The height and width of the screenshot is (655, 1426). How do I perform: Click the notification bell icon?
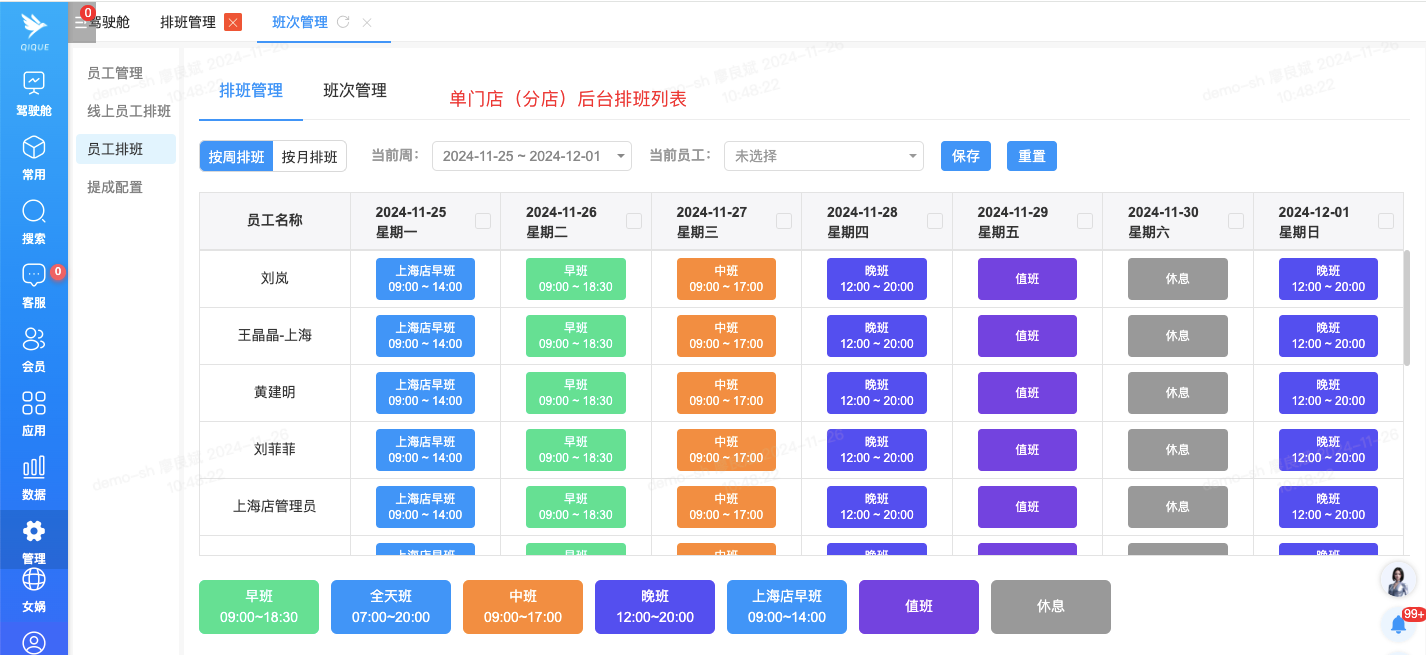[1399, 625]
